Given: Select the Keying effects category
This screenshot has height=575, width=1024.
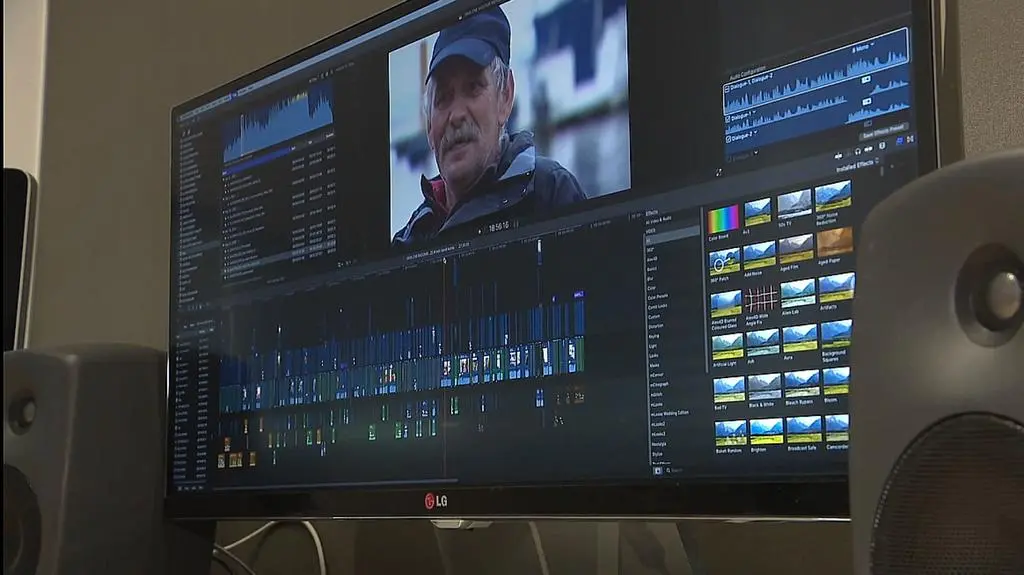Looking at the screenshot, I should click(654, 336).
